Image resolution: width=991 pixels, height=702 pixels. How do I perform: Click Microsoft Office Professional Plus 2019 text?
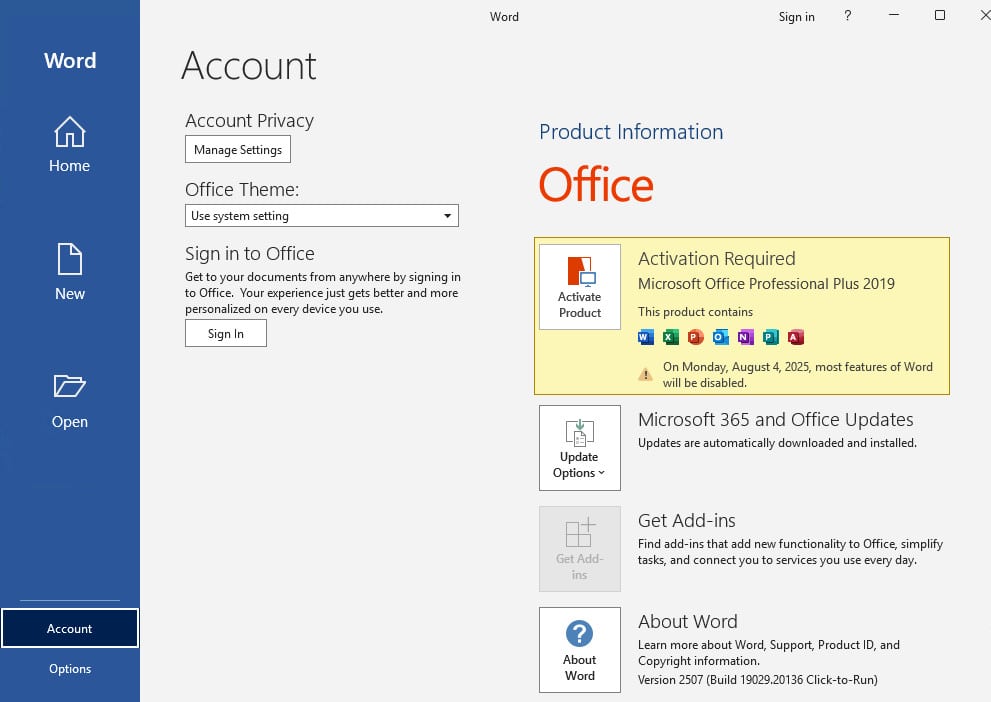point(766,284)
